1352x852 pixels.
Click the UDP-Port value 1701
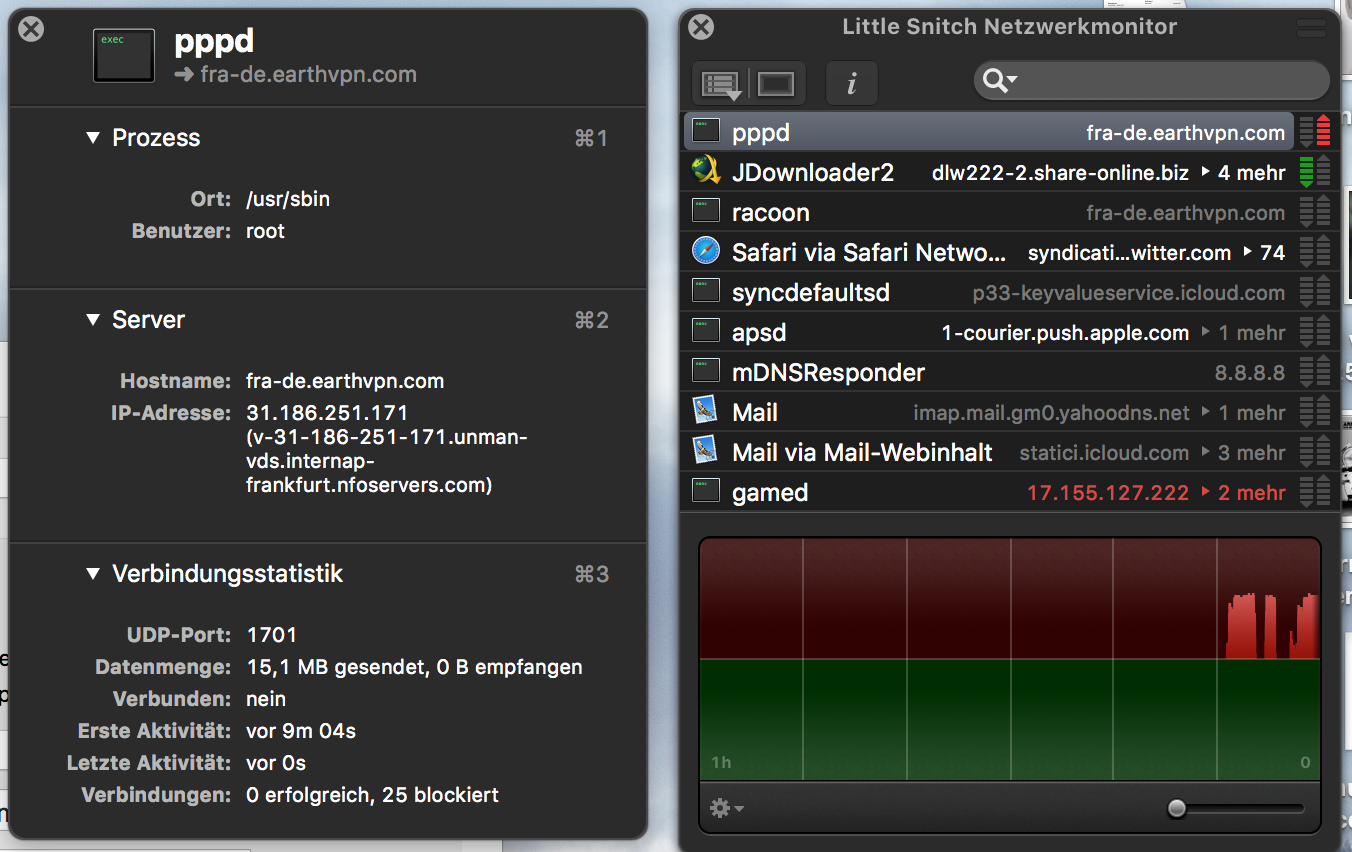point(271,635)
